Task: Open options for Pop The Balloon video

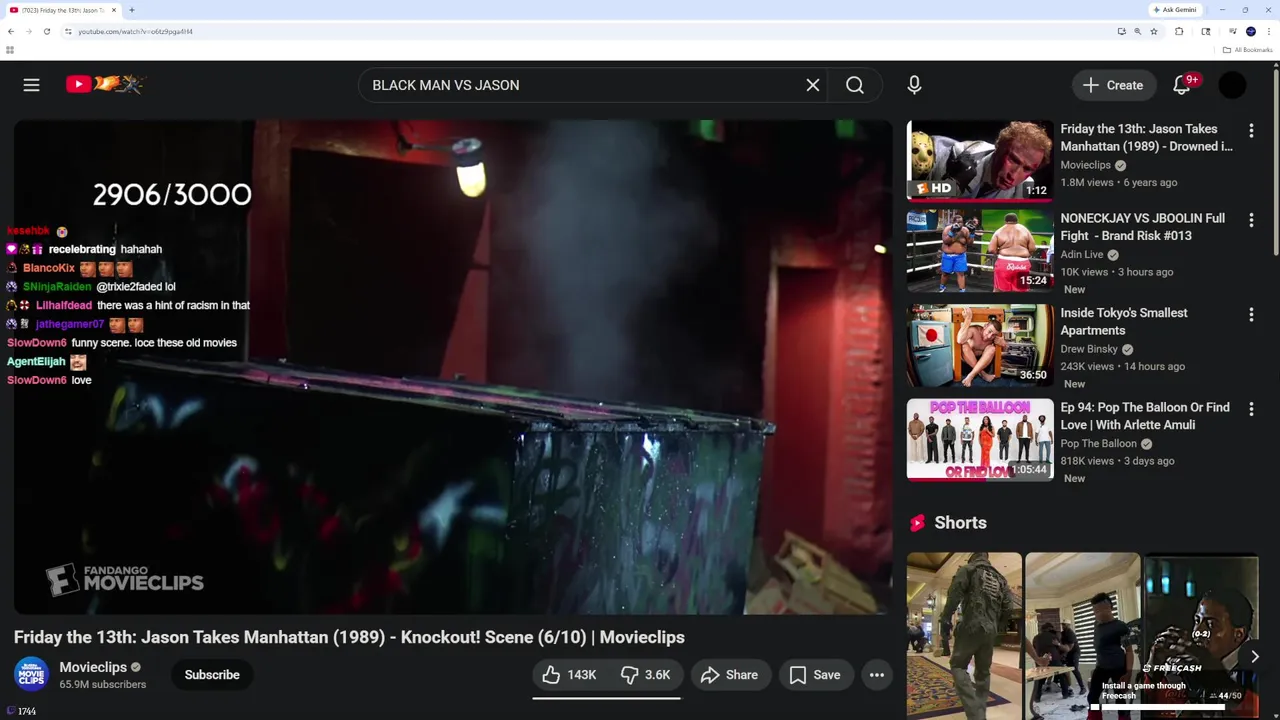Action: coord(1251,409)
